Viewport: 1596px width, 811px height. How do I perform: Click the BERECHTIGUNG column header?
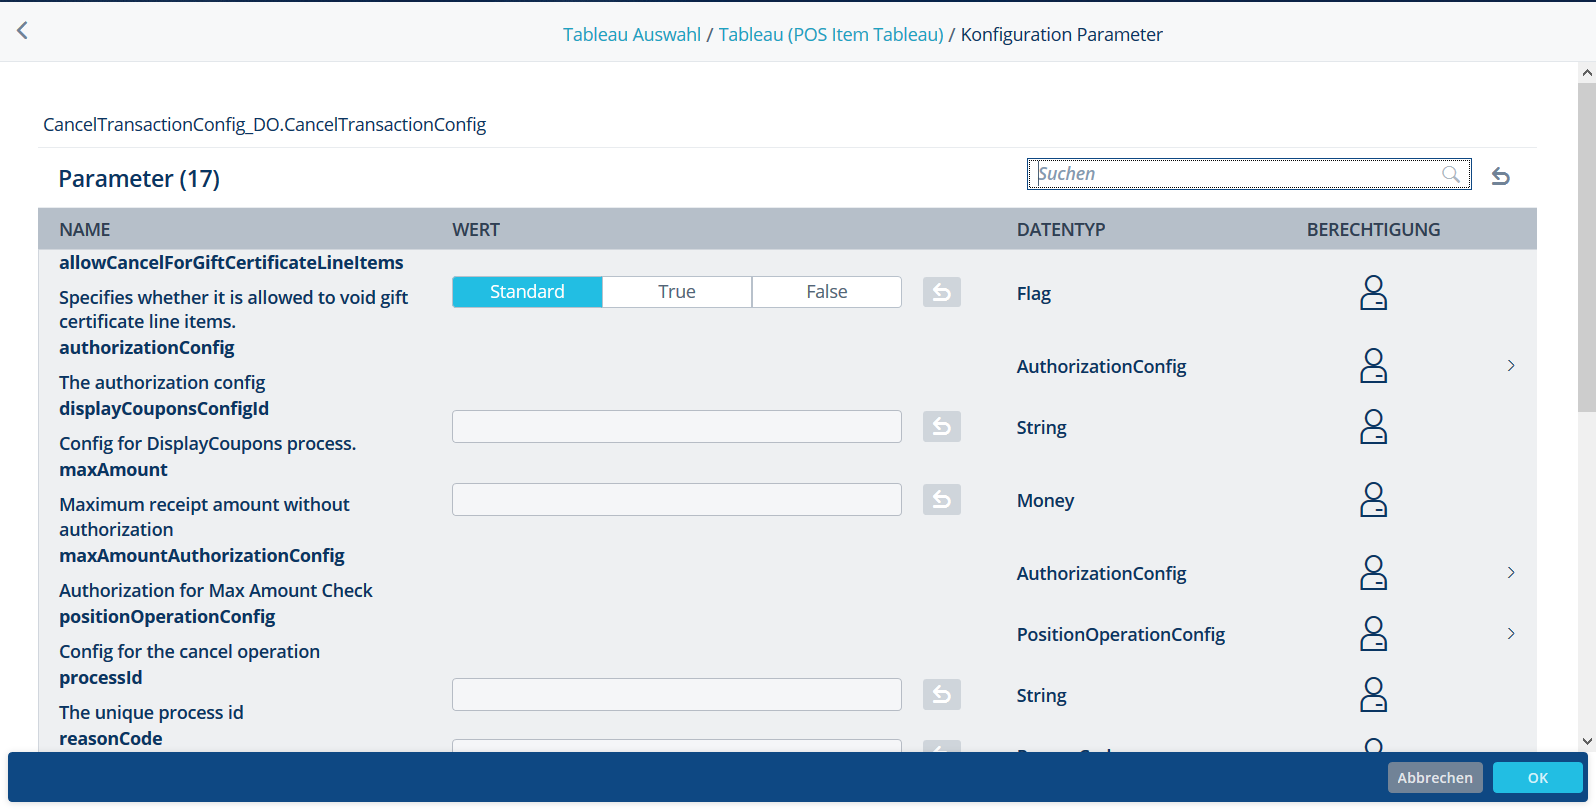(1374, 230)
